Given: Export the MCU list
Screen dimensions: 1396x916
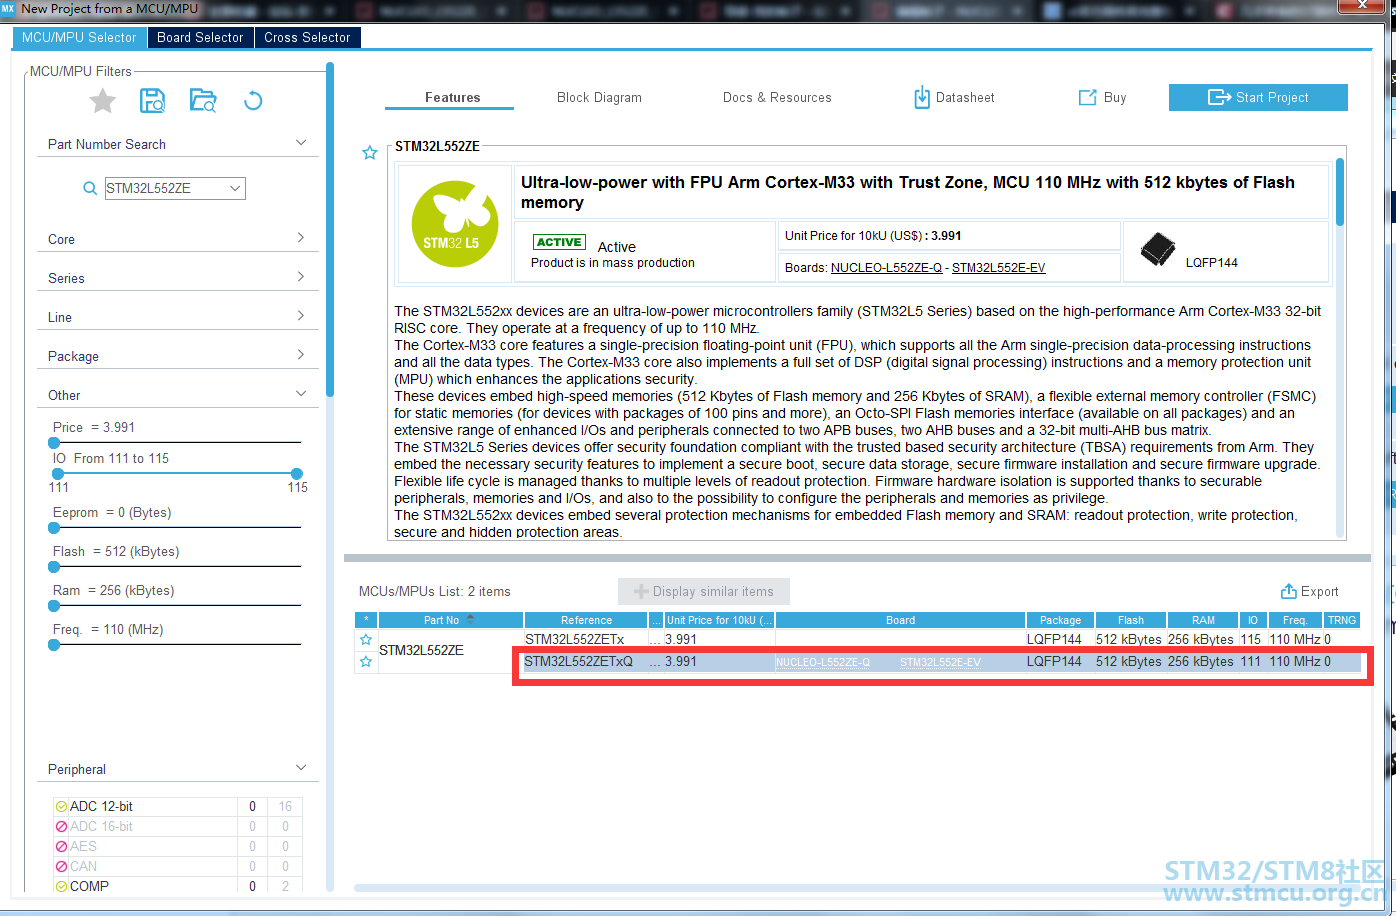Looking at the screenshot, I should [x=1309, y=591].
